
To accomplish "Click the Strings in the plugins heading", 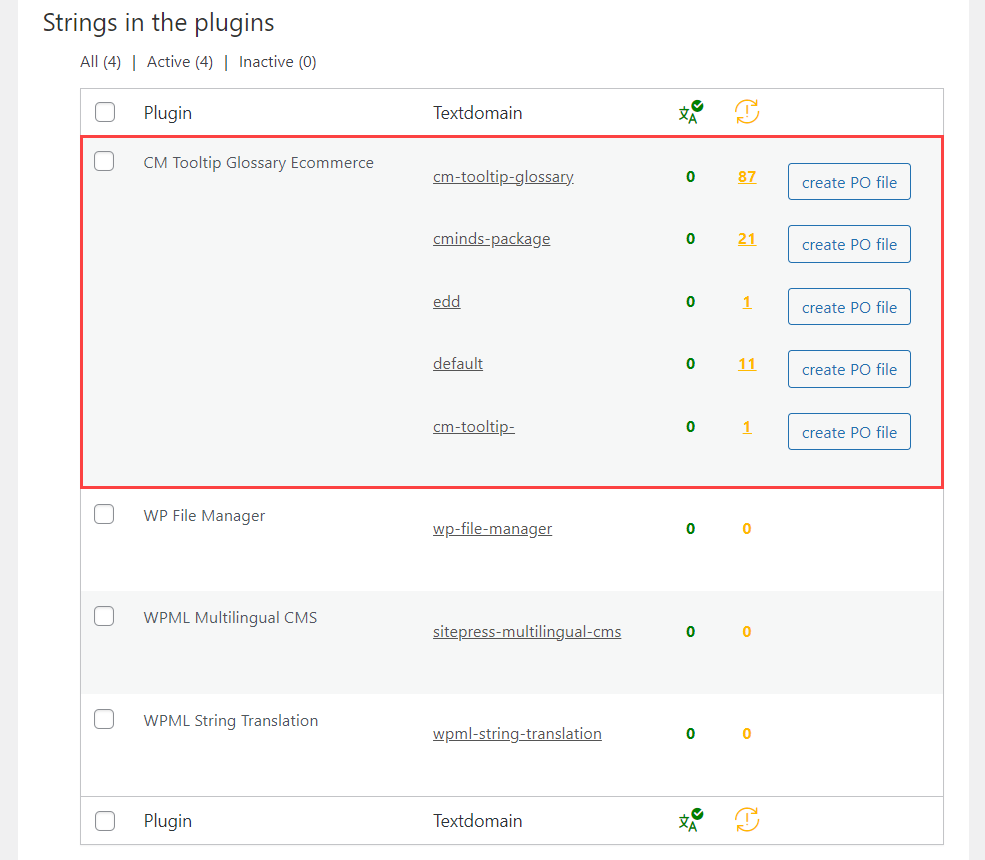I will pyautogui.click(x=158, y=23).
